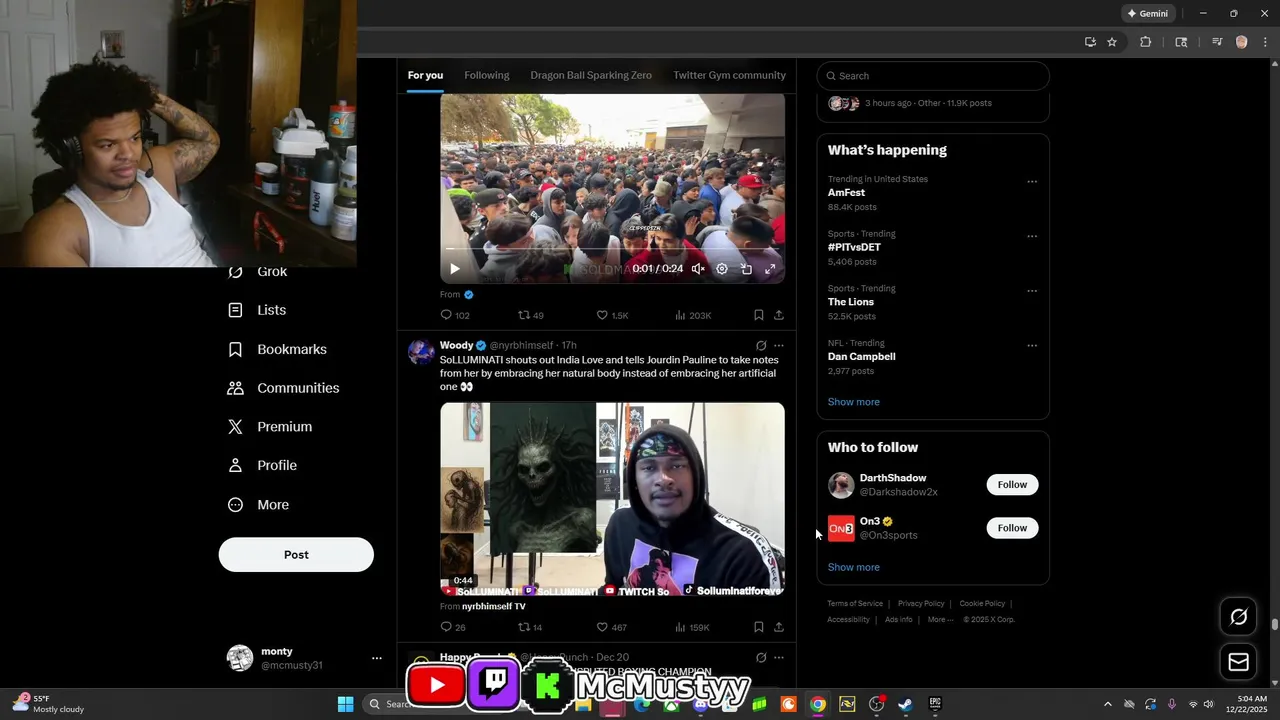Show more under Who to follow
The image size is (1280, 720).
click(x=854, y=567)
